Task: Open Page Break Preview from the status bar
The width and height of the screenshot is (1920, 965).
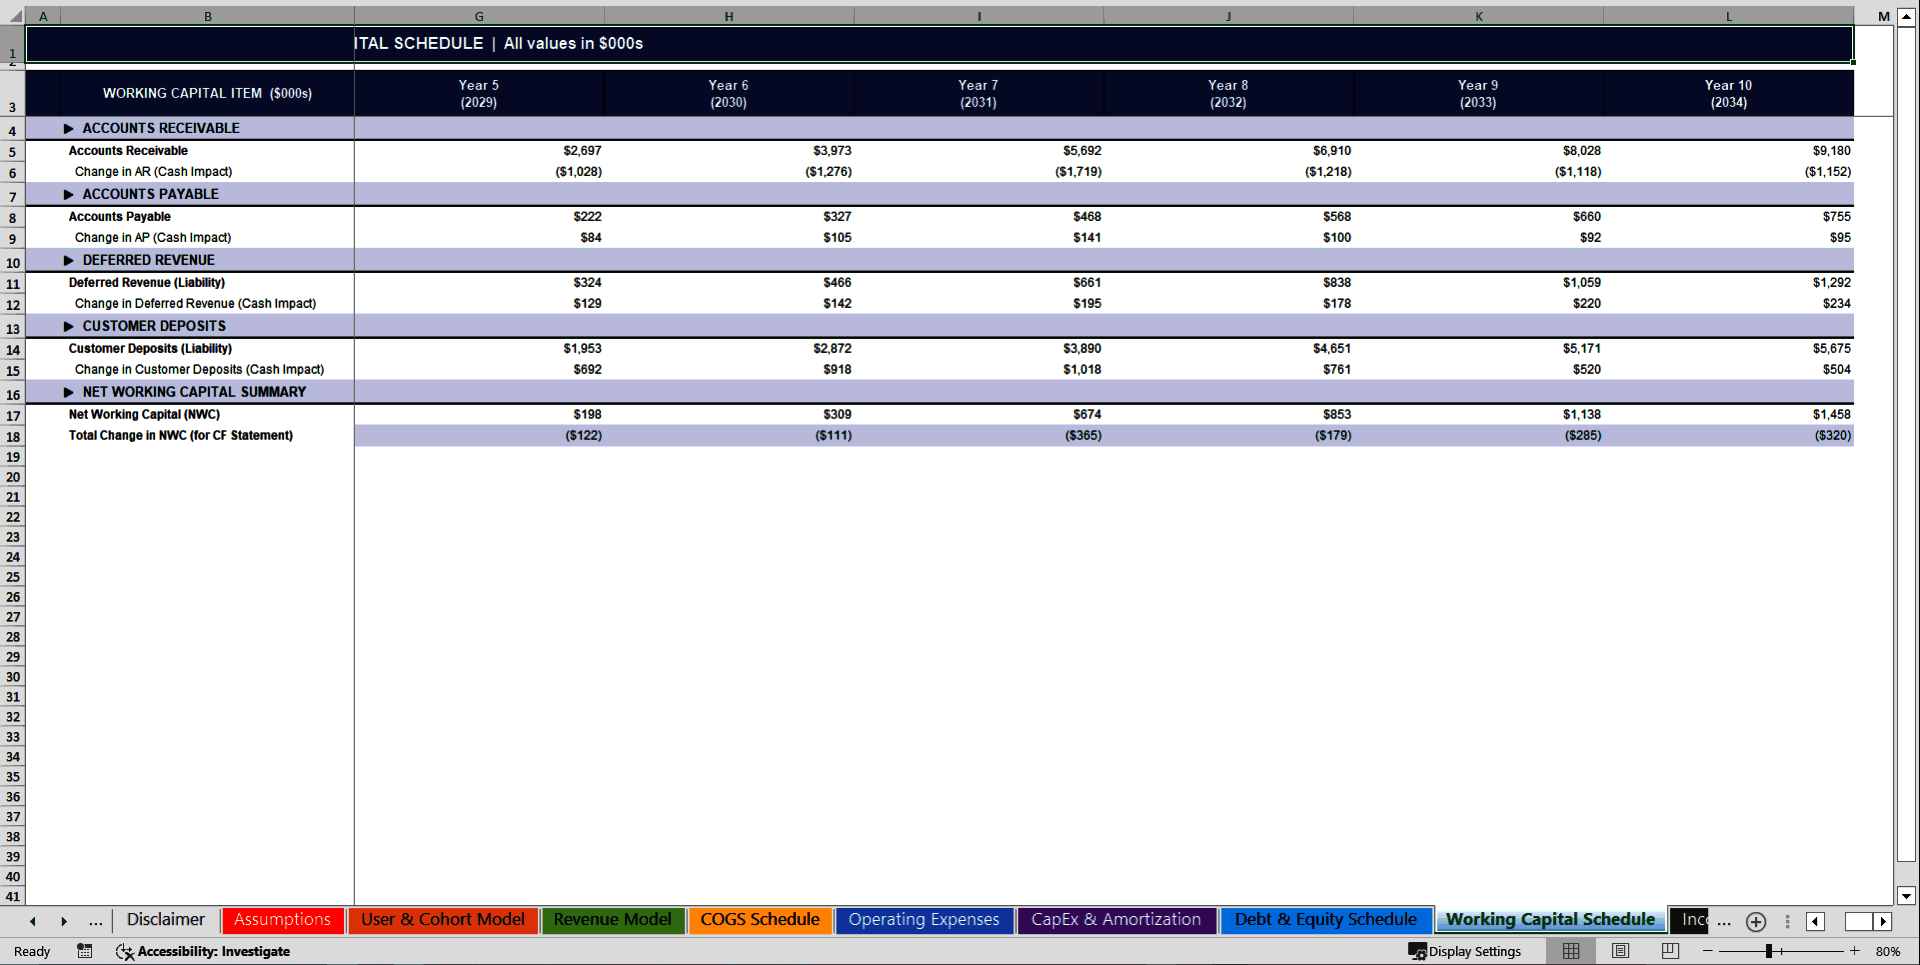Action: pyautogui.click(x=1668, y=951)
